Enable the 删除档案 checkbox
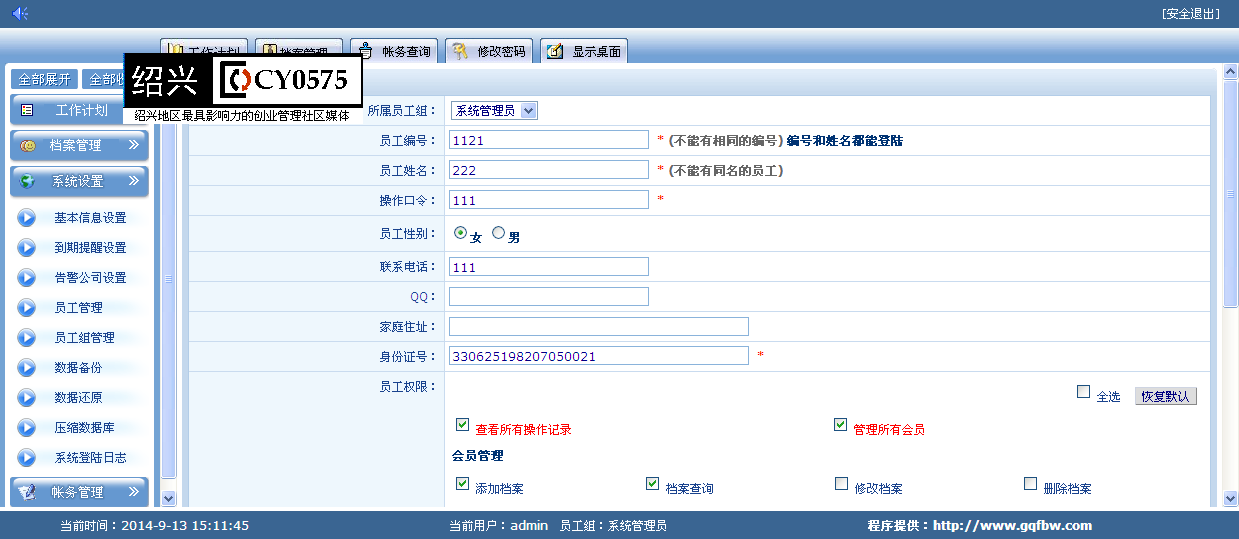This screenshot has width=1239, height=539. coord(1030,484)
